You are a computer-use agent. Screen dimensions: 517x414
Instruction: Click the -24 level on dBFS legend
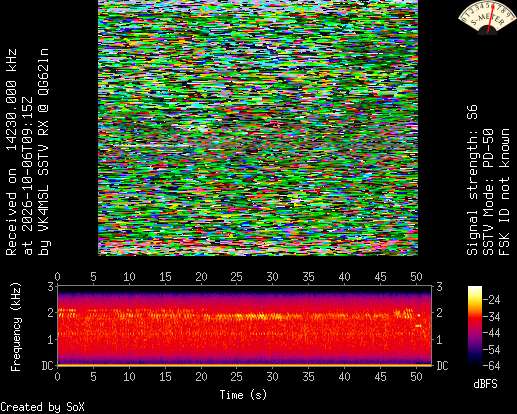pos(491,300)
